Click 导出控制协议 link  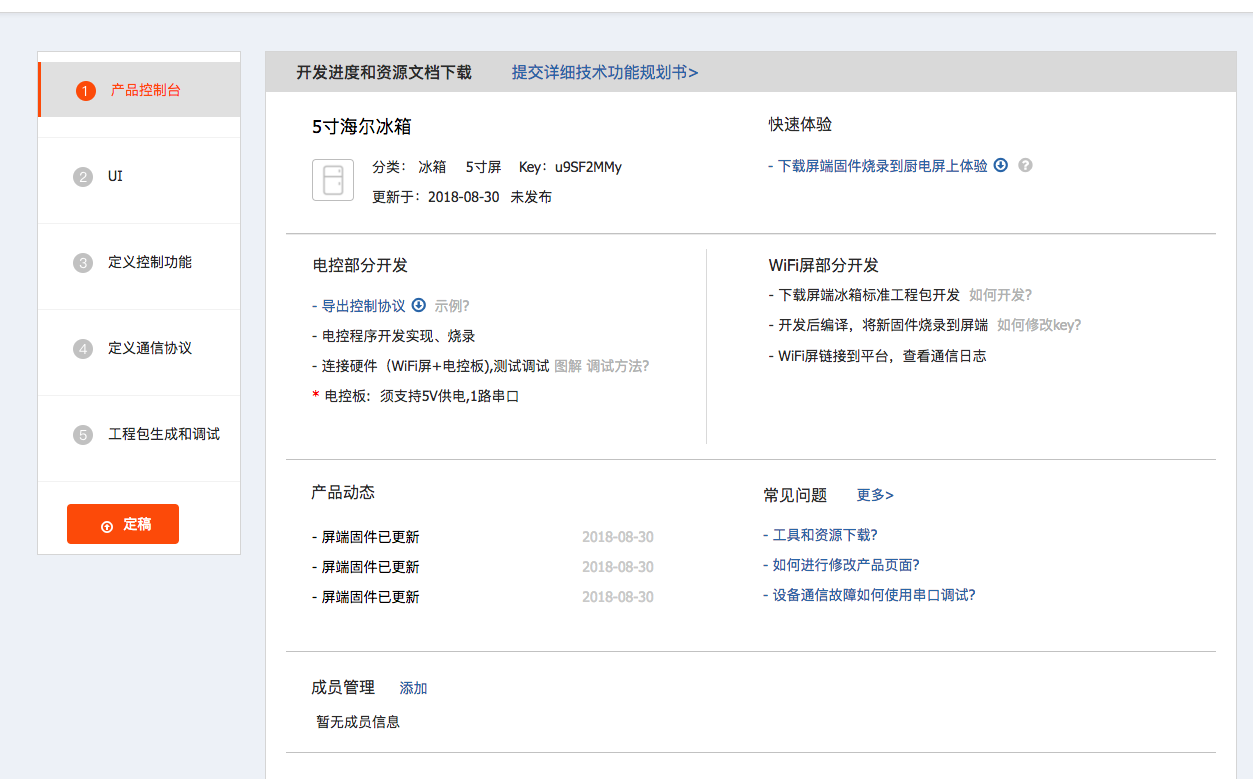(x=363, y=306)
